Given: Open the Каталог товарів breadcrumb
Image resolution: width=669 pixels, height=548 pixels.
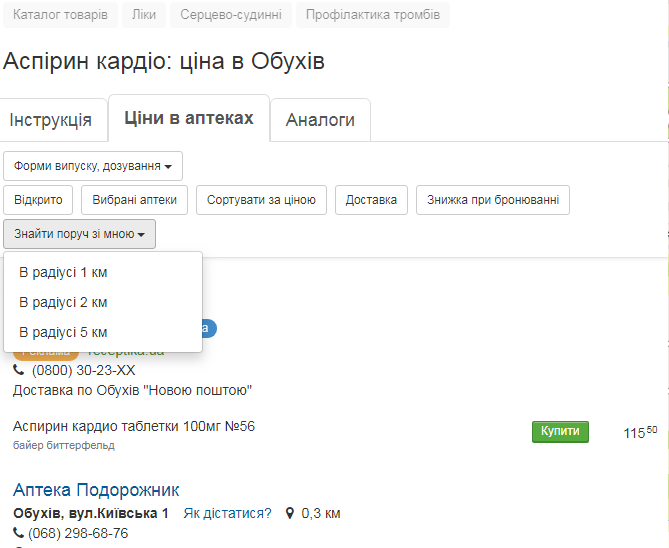Looking at the screenshot, I should click(60, 15).
